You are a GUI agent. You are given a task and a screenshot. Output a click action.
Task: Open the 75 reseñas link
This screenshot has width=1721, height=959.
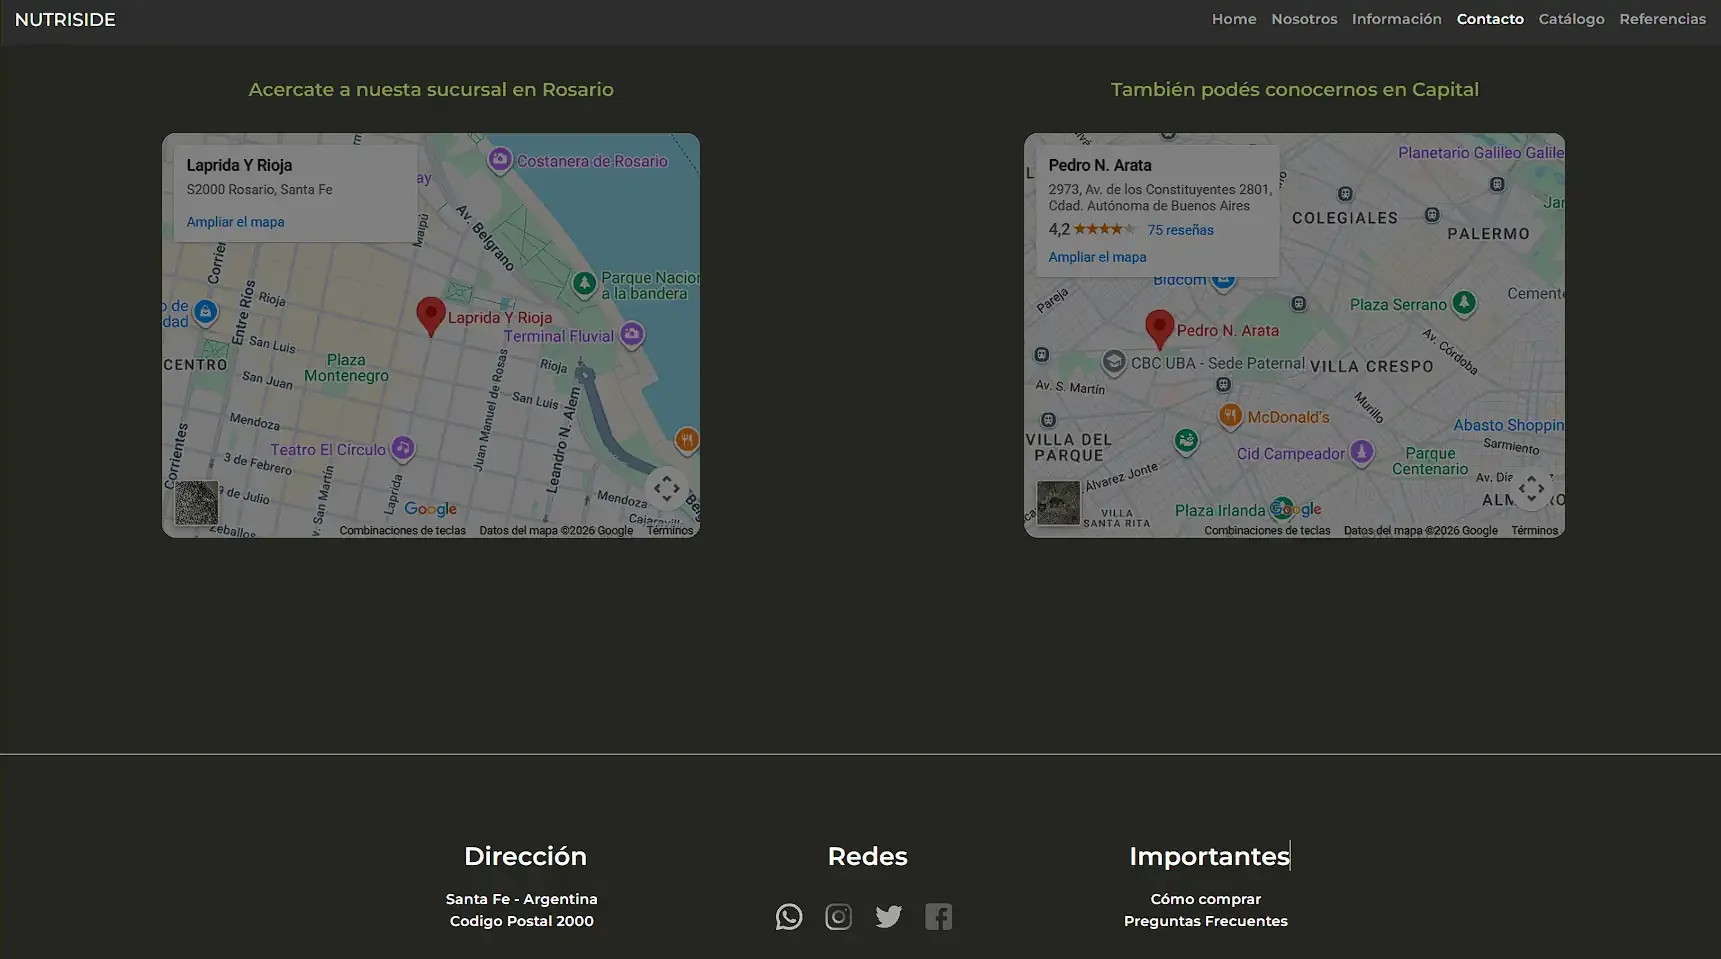tap(1180, 230)
